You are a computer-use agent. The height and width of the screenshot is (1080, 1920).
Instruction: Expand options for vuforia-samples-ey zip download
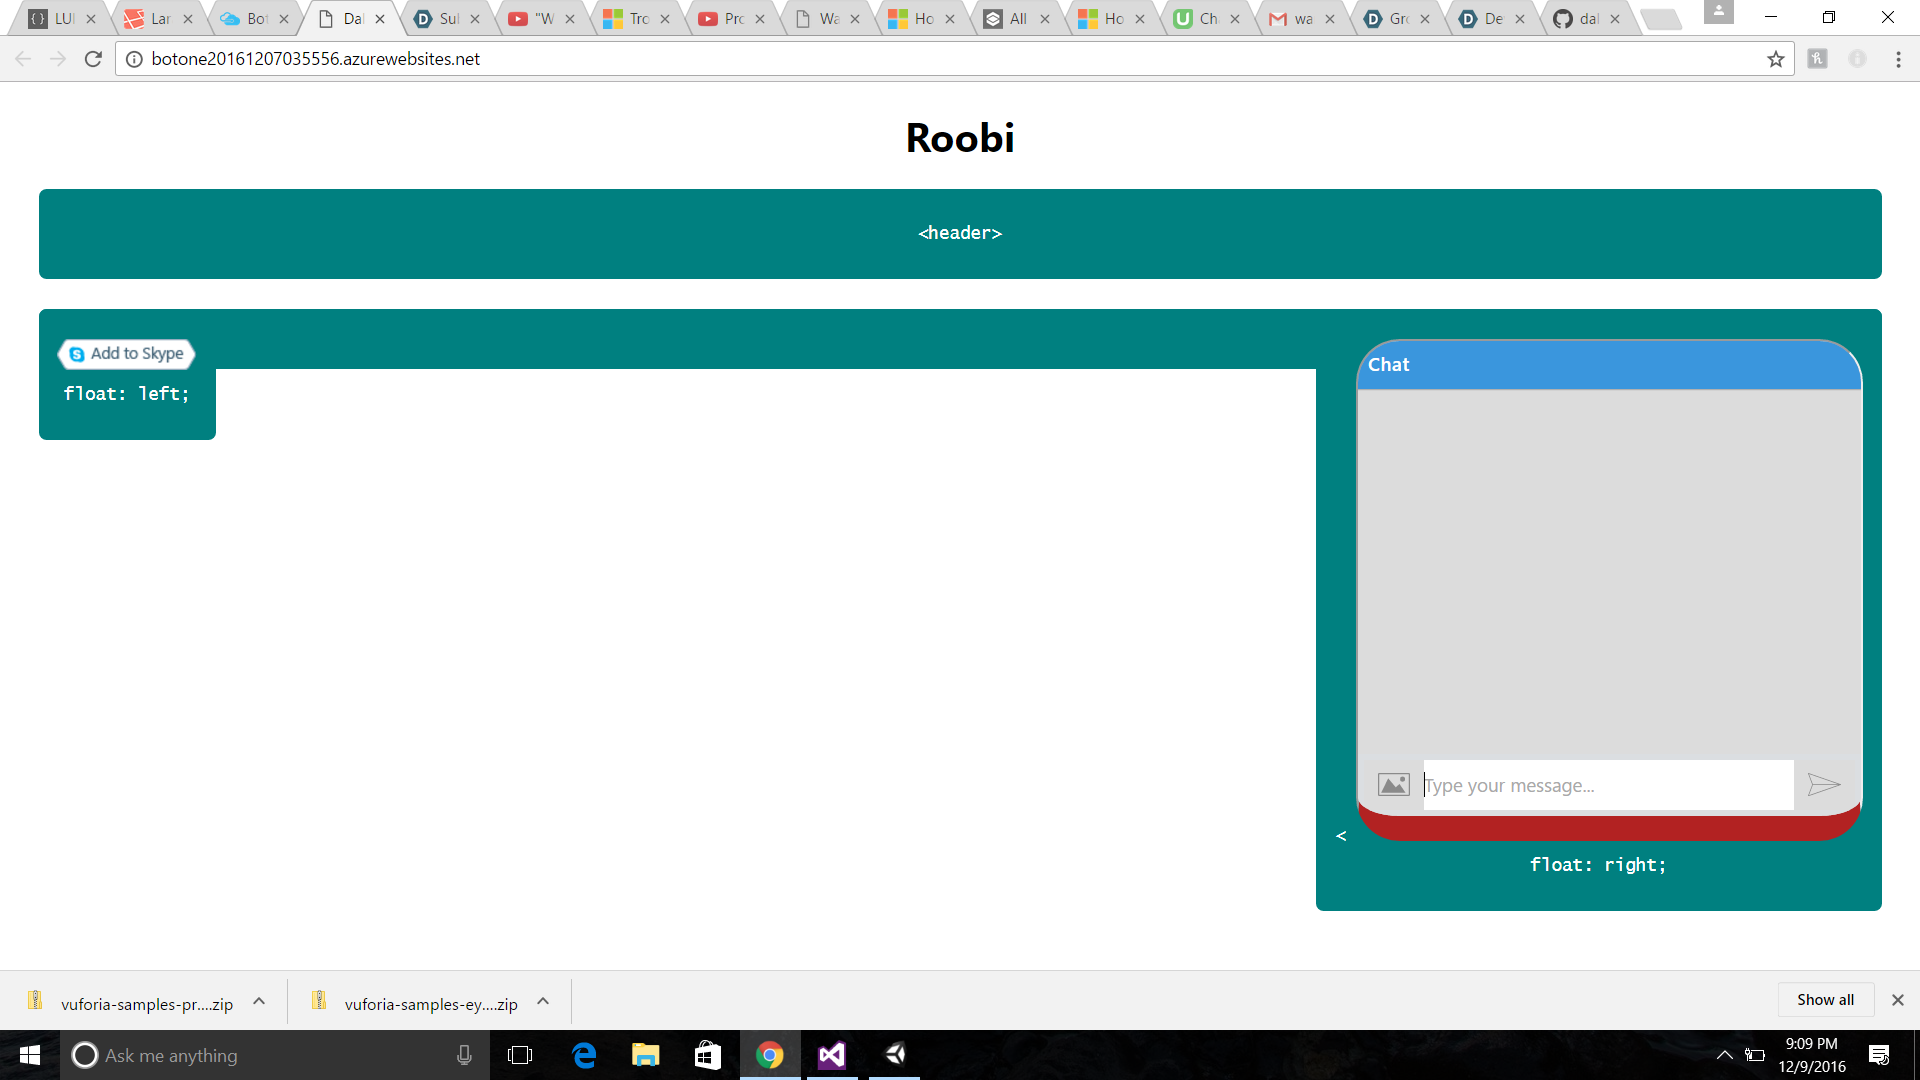coord(543,1001)
